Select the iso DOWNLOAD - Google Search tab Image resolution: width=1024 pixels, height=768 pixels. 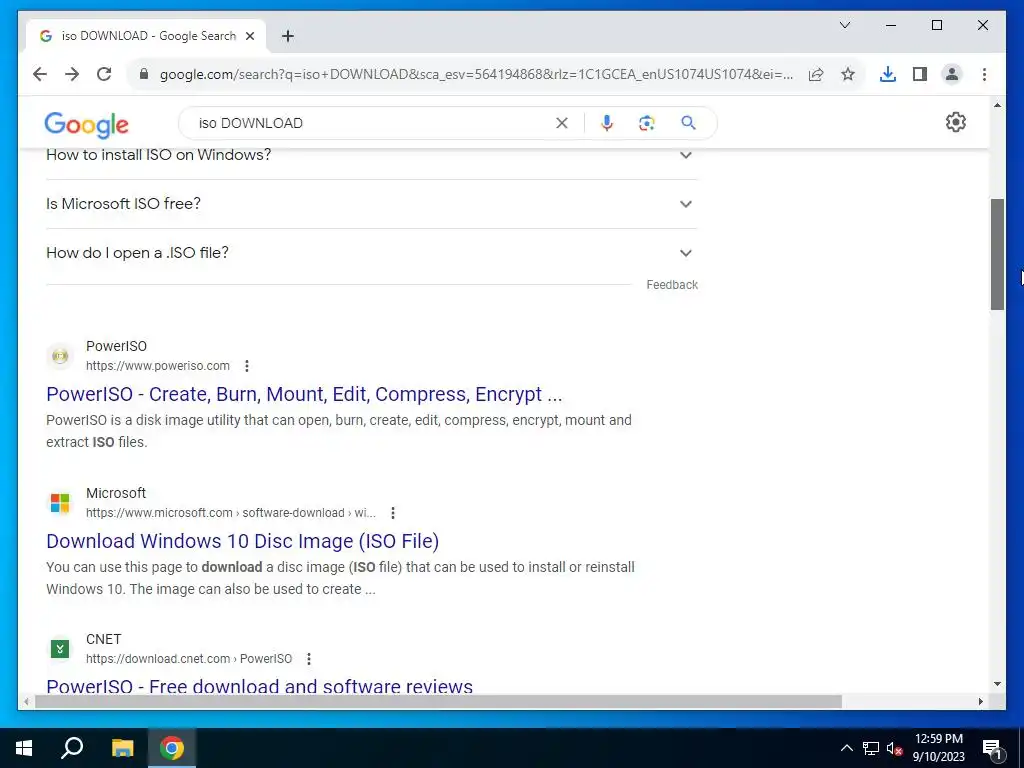click(146, 36)
